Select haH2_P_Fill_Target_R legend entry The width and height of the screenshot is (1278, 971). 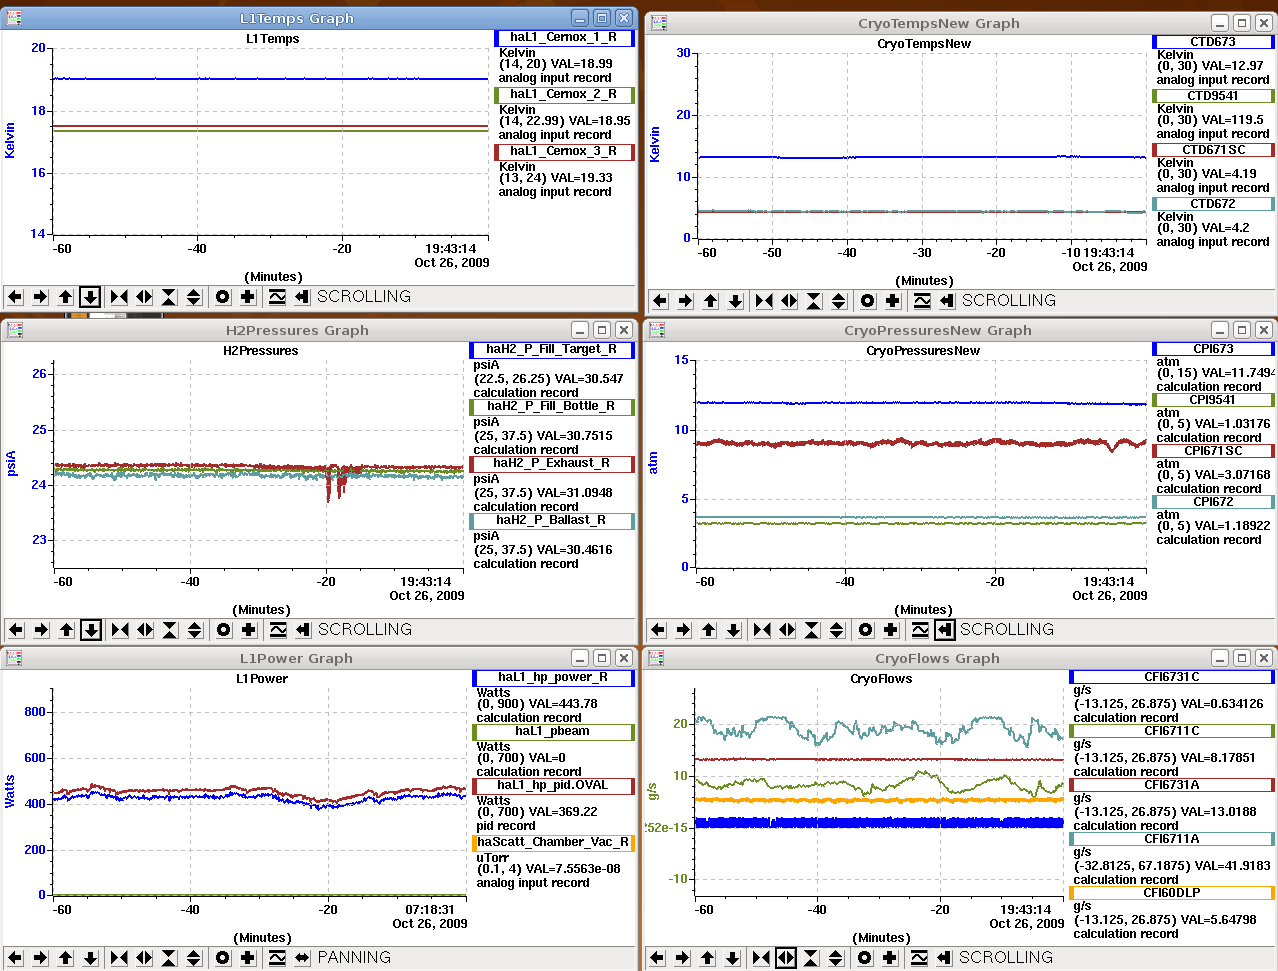pyautogui.click(x=552, y=350)
